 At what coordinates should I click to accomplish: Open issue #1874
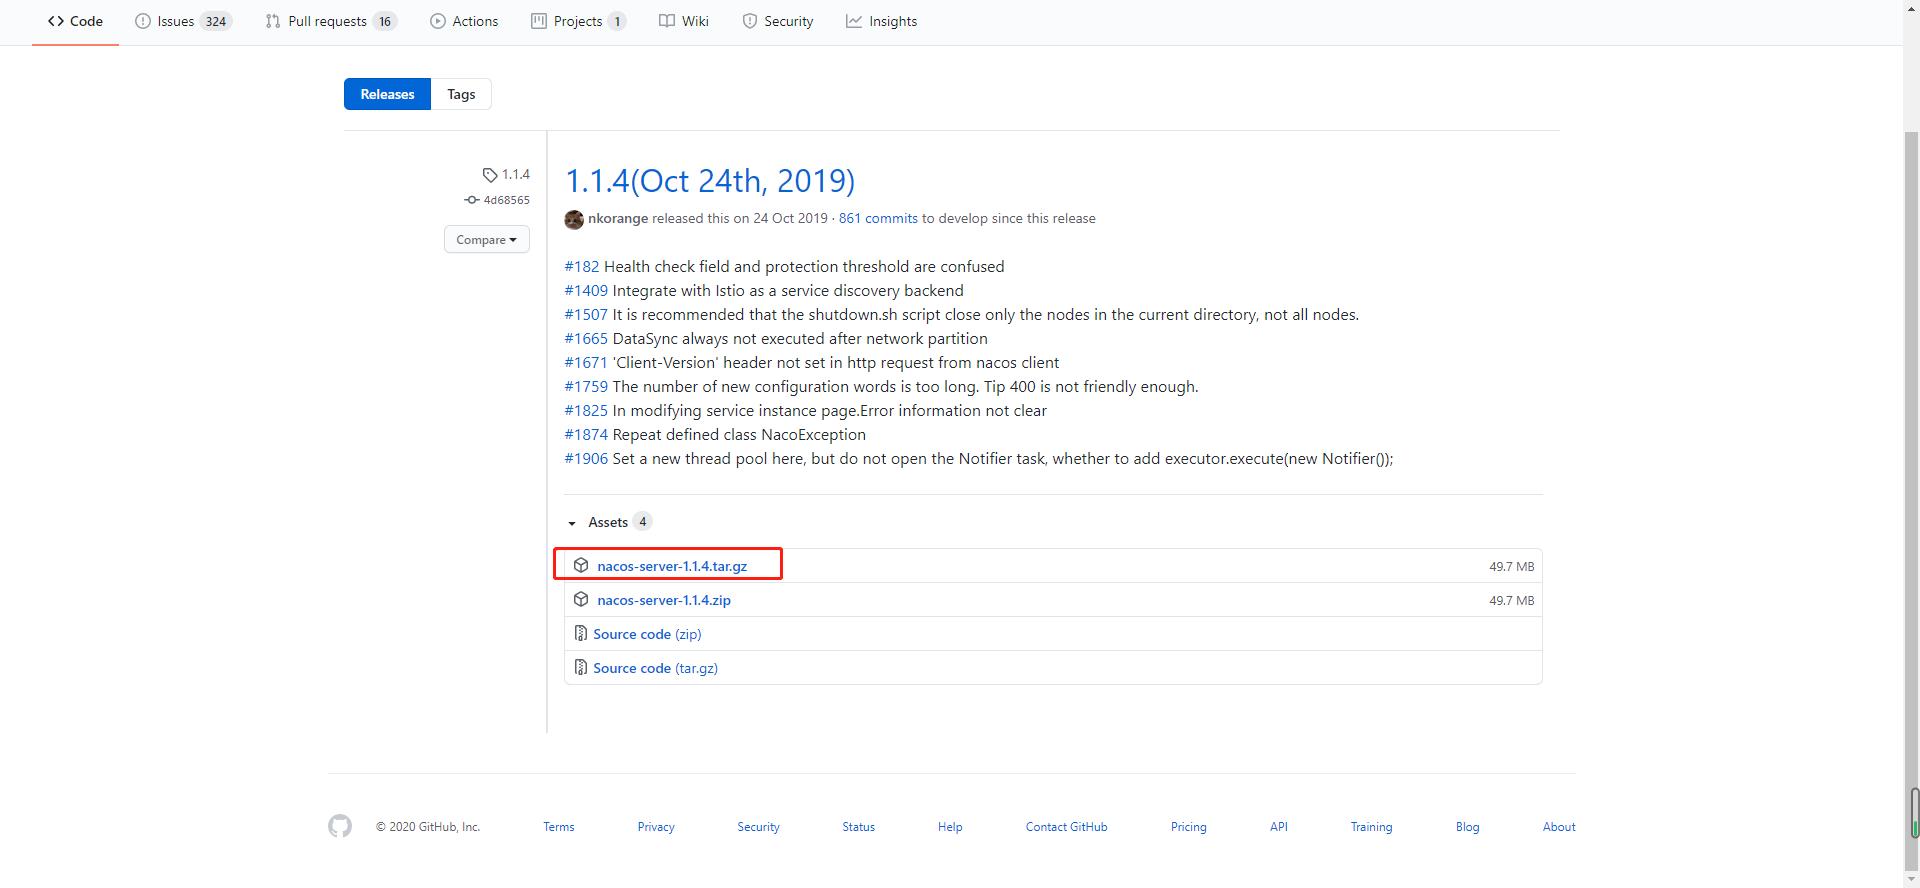pyautogui.click(x=586, y=434)
